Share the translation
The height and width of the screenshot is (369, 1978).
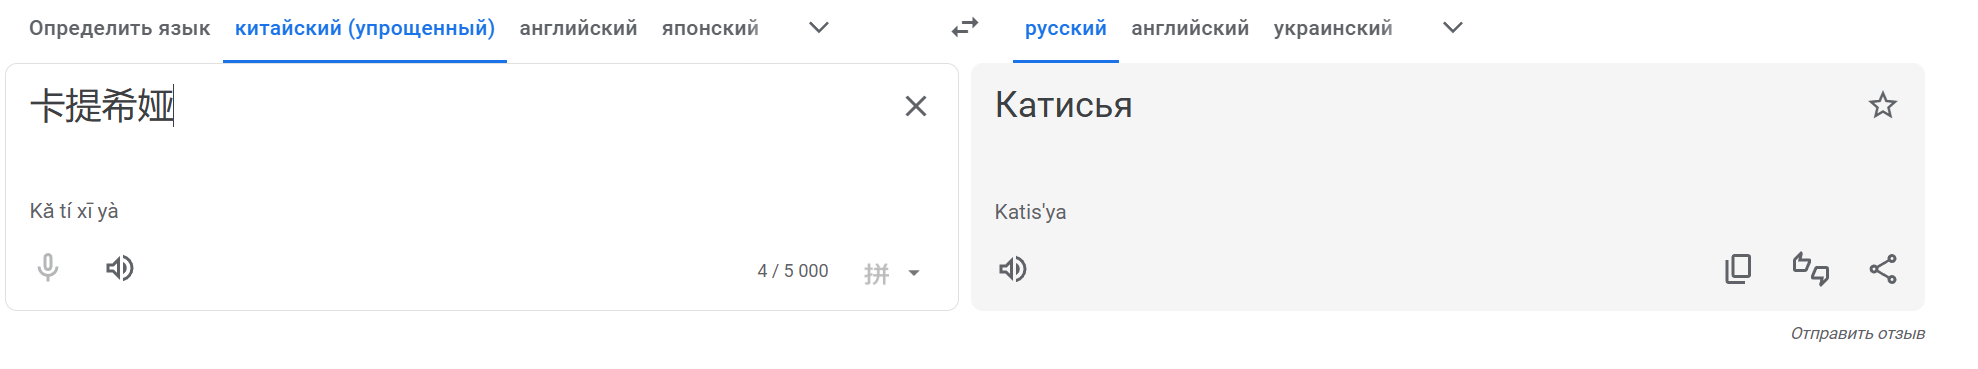pyautogui.click(x=1883, y=269)
